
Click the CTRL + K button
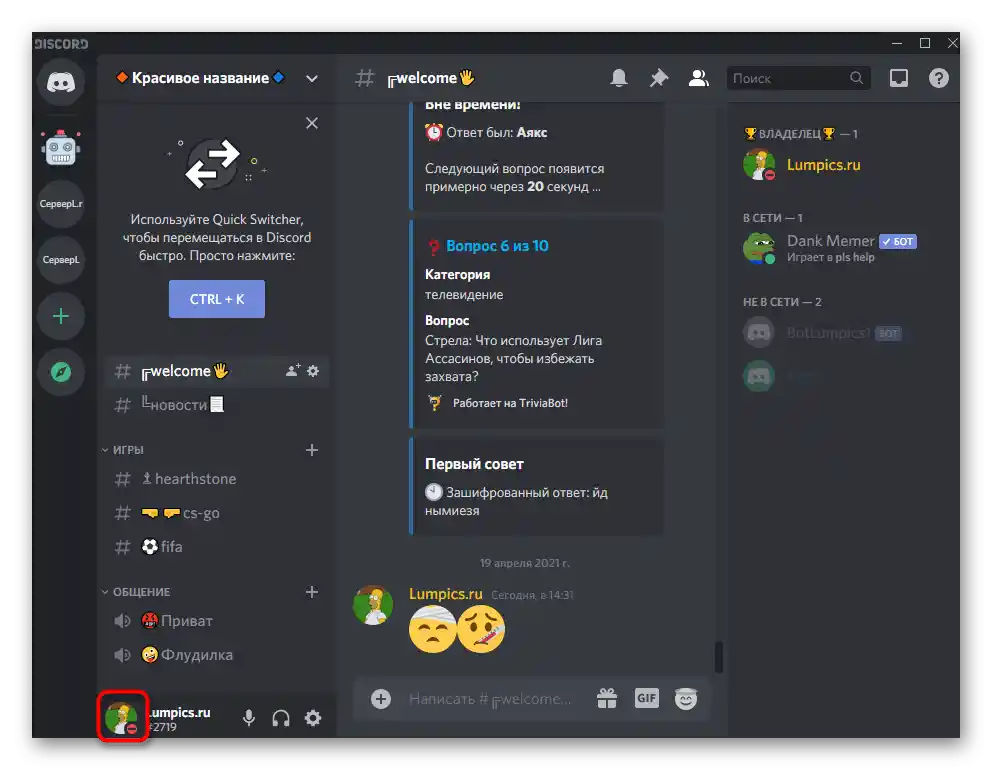(216, 299)
